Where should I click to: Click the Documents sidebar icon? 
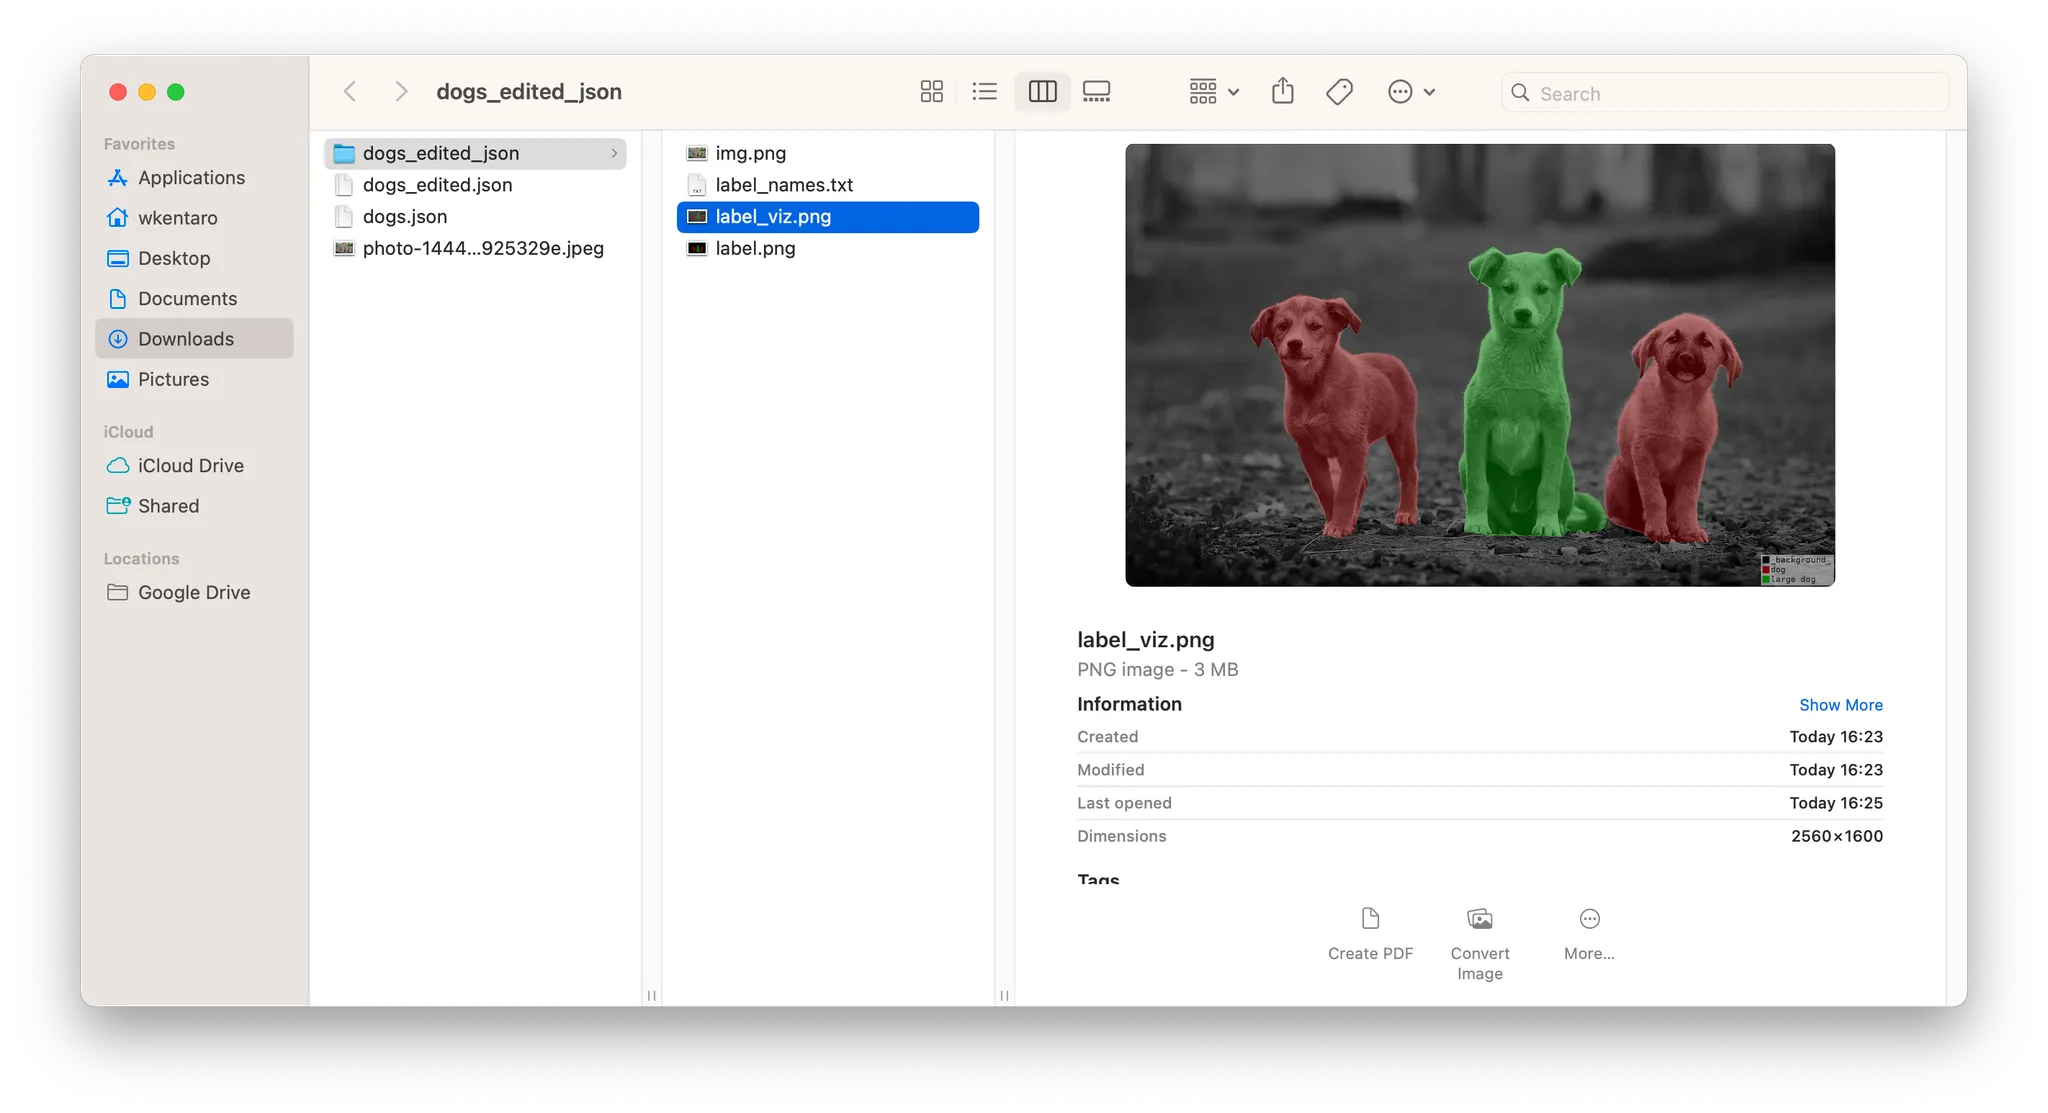click(117, 299)
